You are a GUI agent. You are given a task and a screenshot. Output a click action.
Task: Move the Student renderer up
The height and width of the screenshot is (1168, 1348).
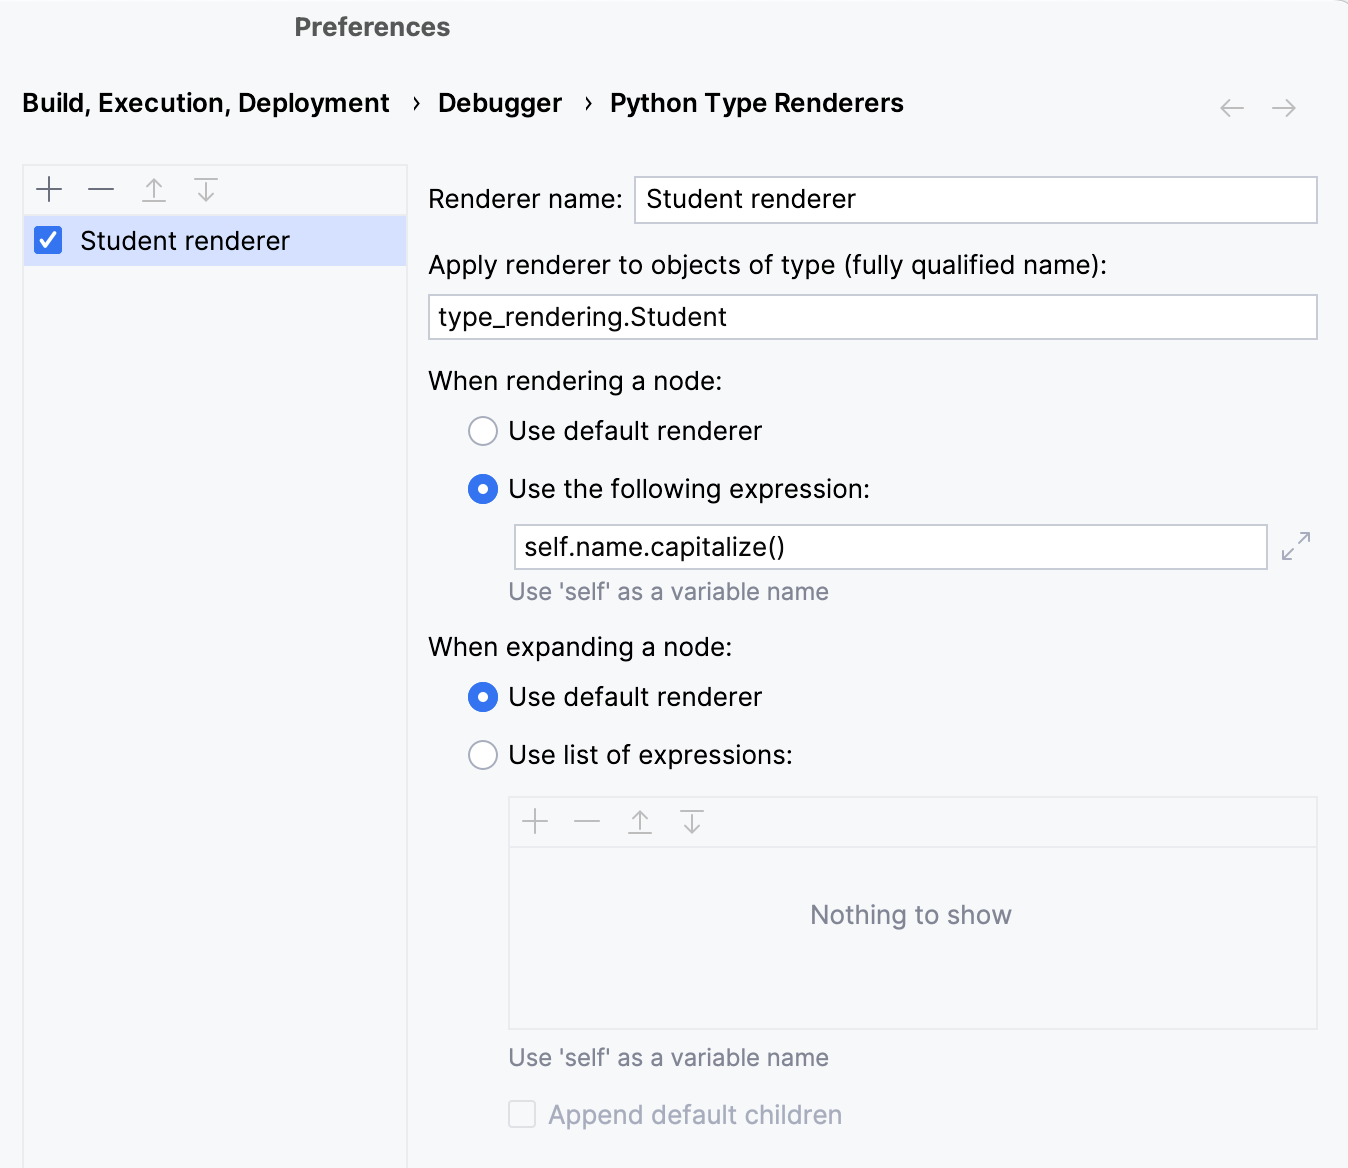coord(154,190)
